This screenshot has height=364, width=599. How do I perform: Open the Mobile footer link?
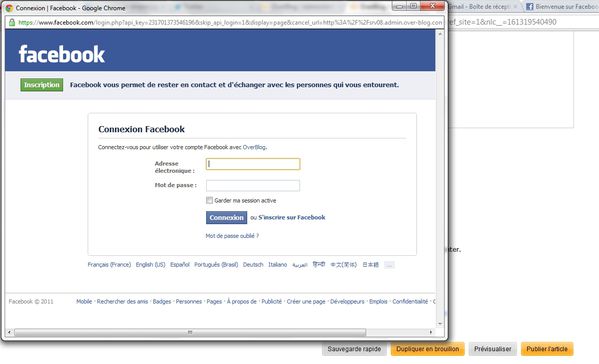84,301
